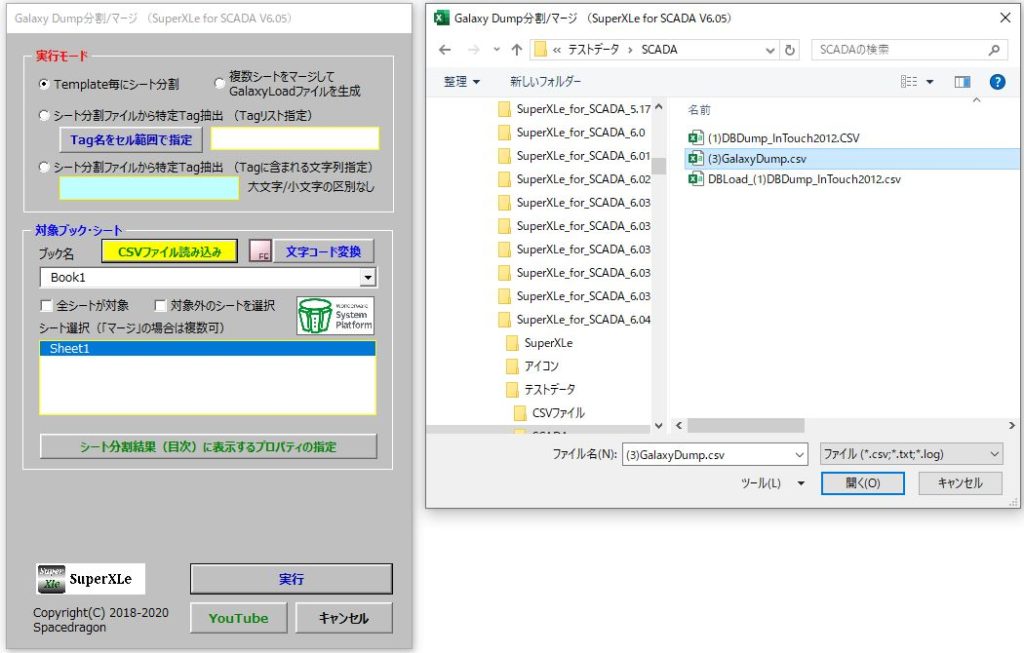Screen dimensions: 1024x653
Task: Click the cyan Tag string input field
Action: pos(149,188)
